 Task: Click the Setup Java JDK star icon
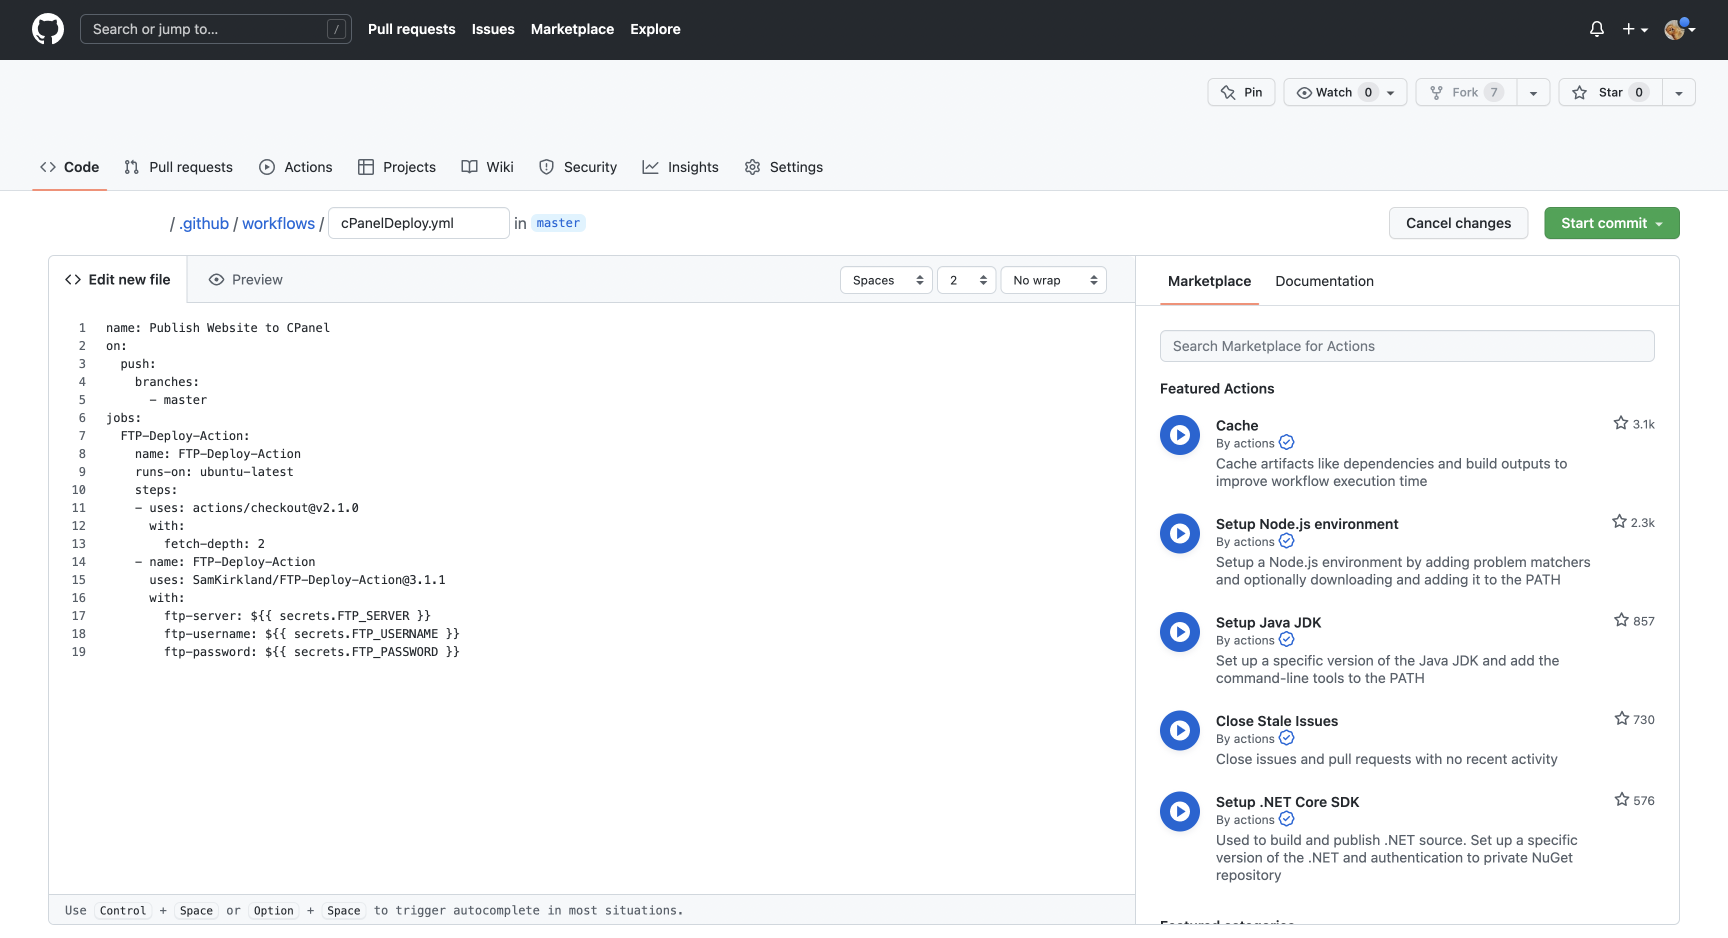[x=1621, y=620]
